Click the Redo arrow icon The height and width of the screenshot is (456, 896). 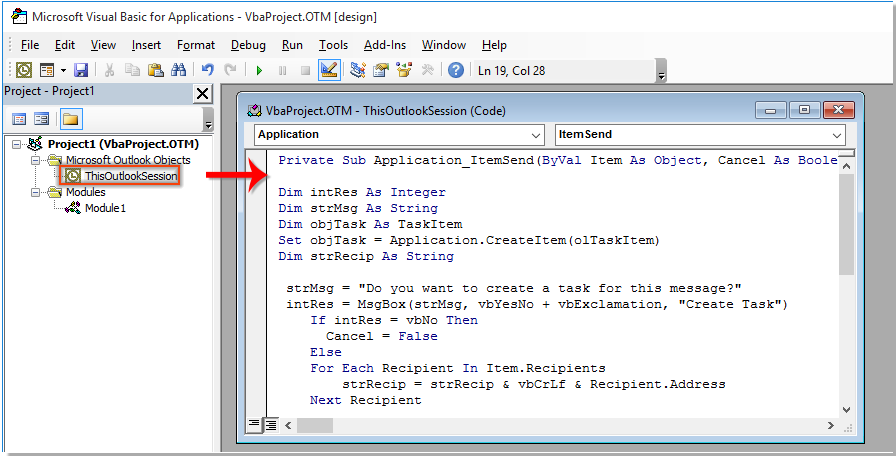[x=230, y=70]
